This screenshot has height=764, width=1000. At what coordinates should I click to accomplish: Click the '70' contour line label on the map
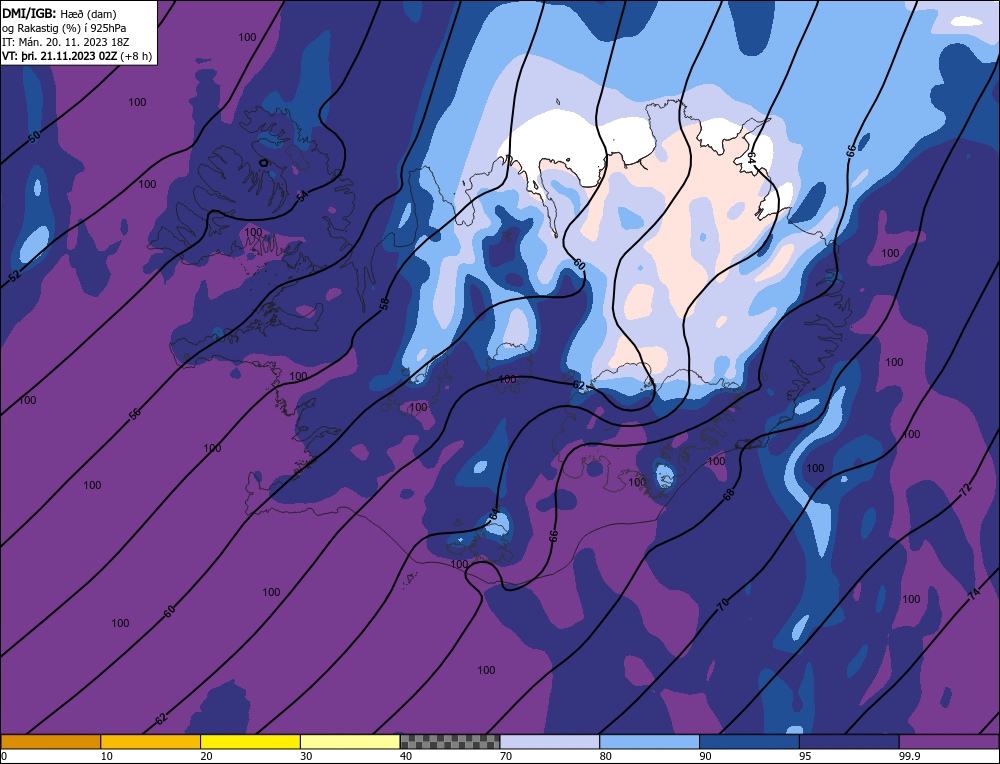723,604
